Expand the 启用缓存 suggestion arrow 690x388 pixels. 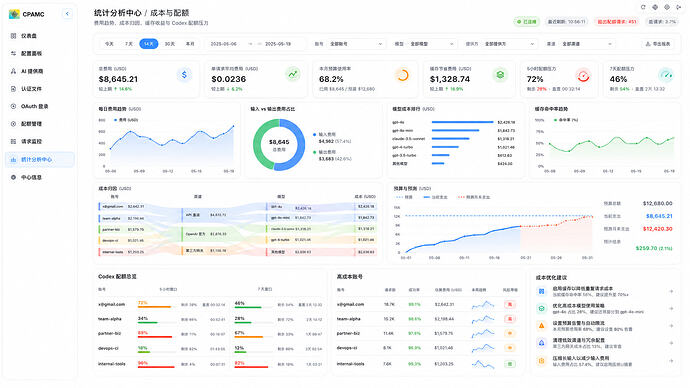point(671,291)
